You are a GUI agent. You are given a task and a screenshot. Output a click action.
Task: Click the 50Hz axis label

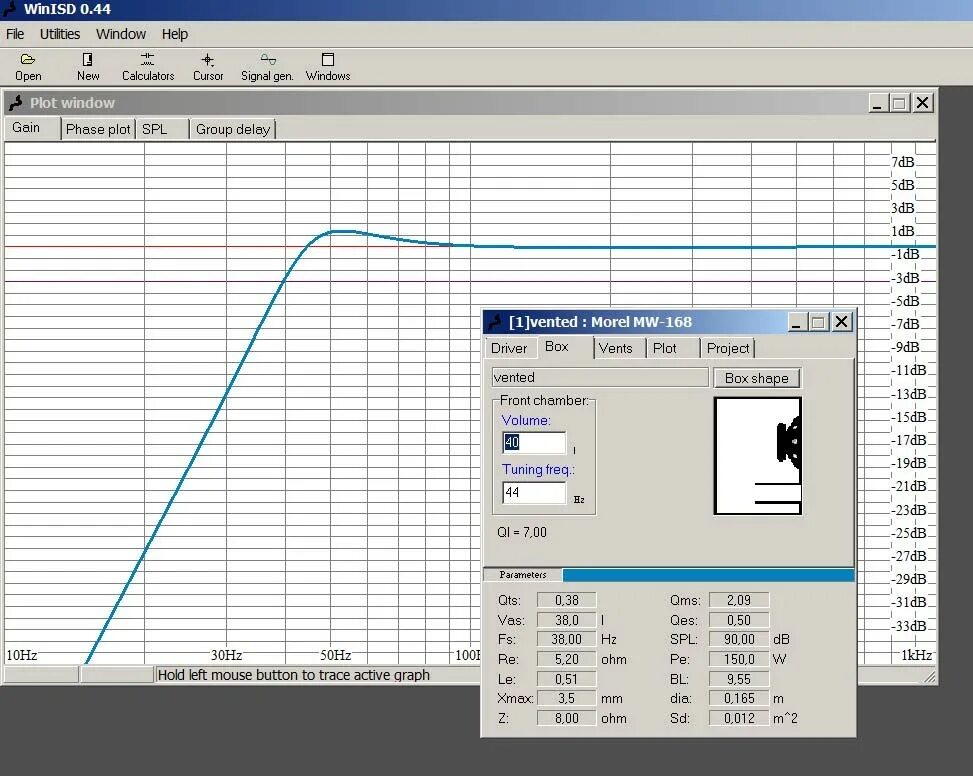point(336,655)
